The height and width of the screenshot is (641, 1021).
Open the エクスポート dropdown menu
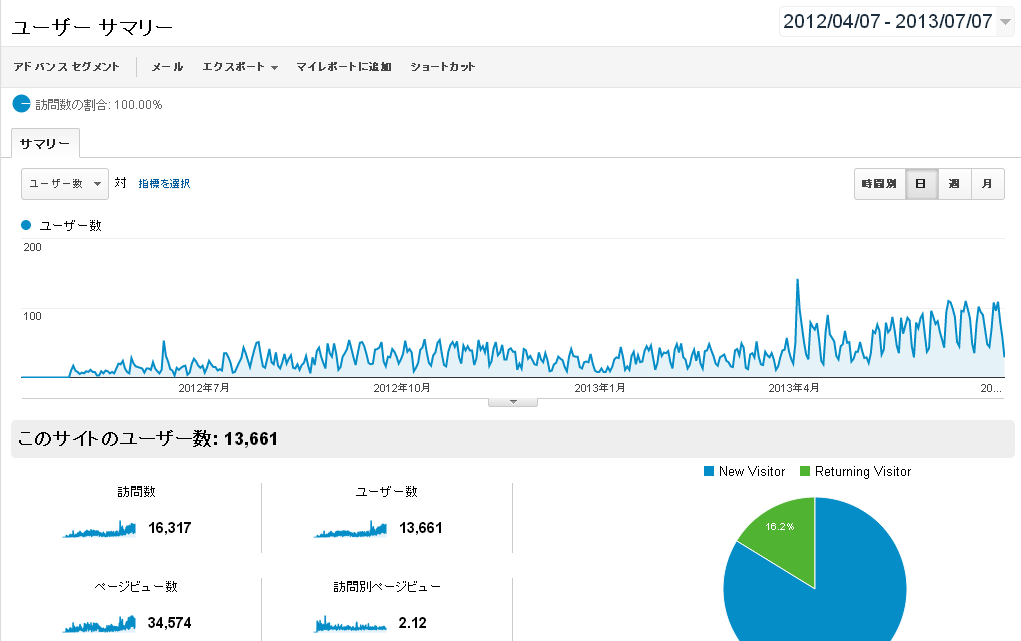point(240,66)
